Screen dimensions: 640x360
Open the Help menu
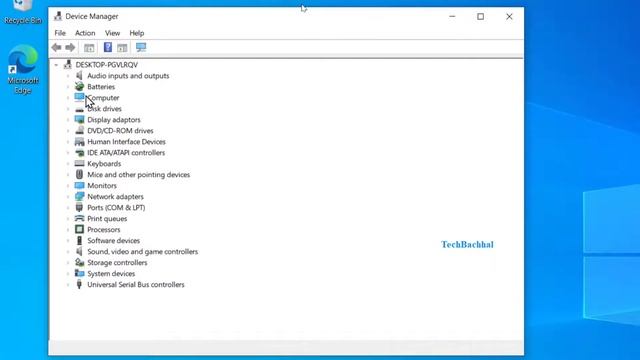pyautogui.click(x=137, y=33)
